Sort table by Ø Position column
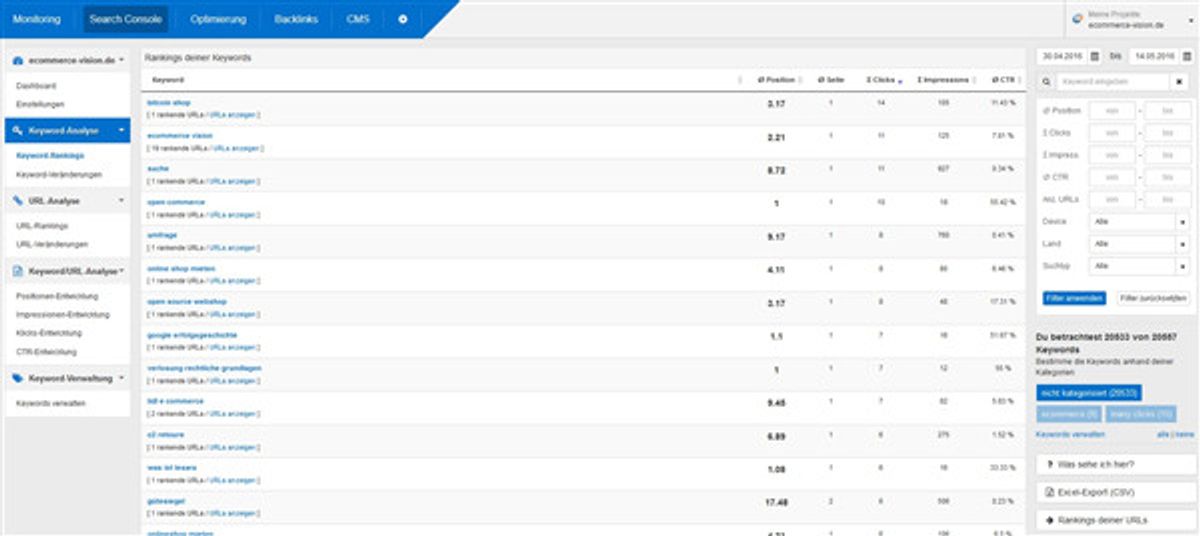Screen dimensions: 1200x536 tap(776, 80)
